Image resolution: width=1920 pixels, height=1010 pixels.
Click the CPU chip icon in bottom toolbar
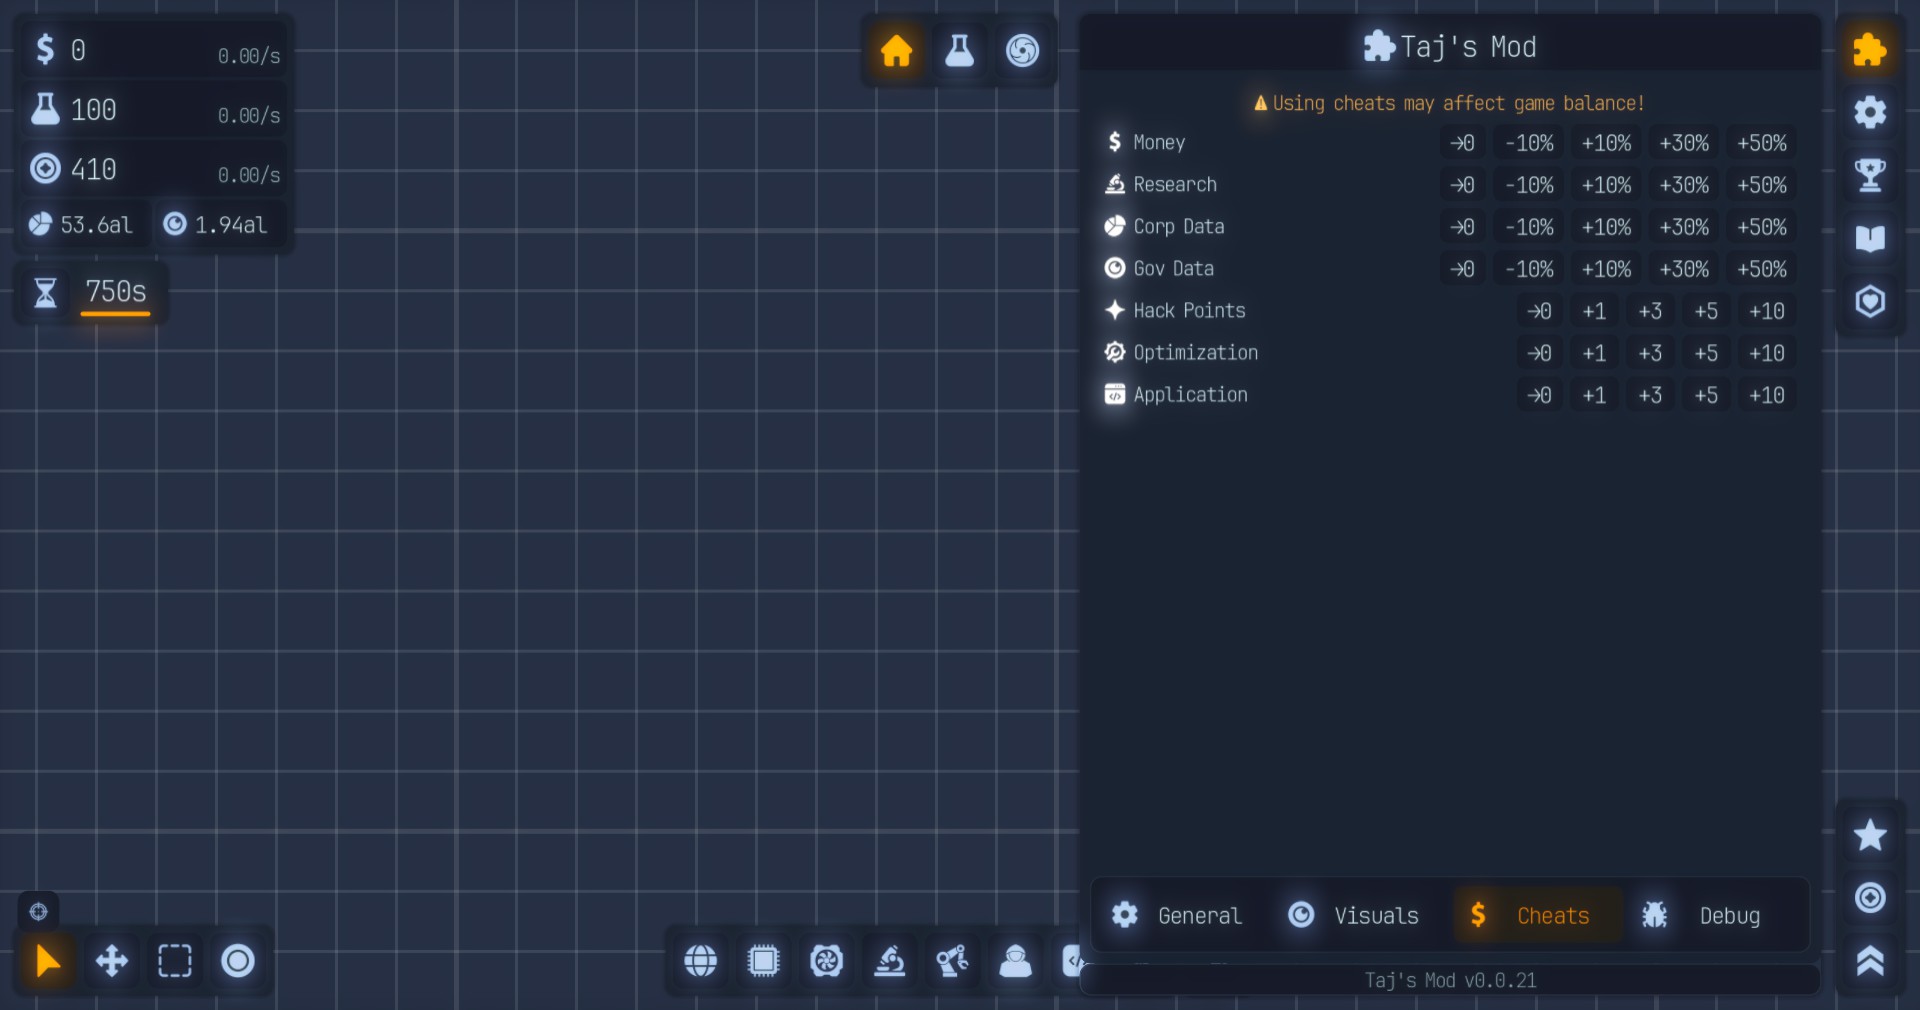[x=763, y=961]
